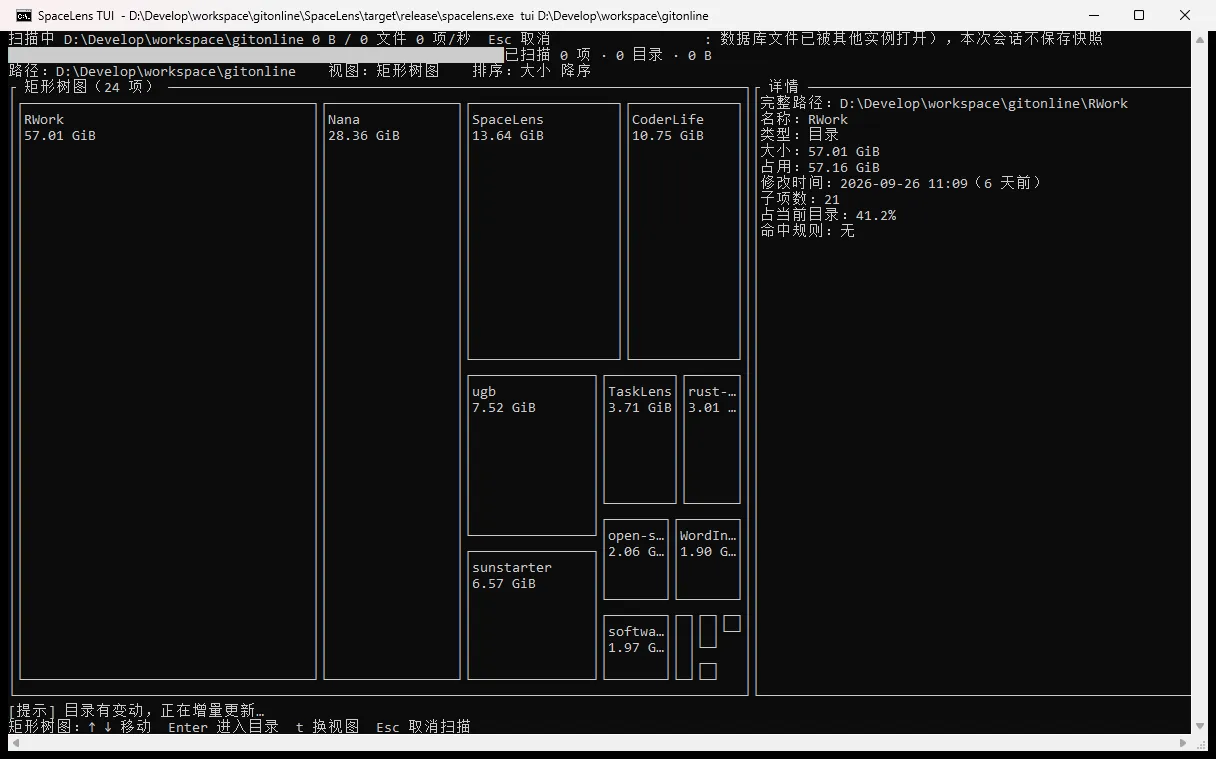1216x759 pixels.
Task: Pick the SpaceLens 13.64 GiB treemap block
Action: click(544, 231)
